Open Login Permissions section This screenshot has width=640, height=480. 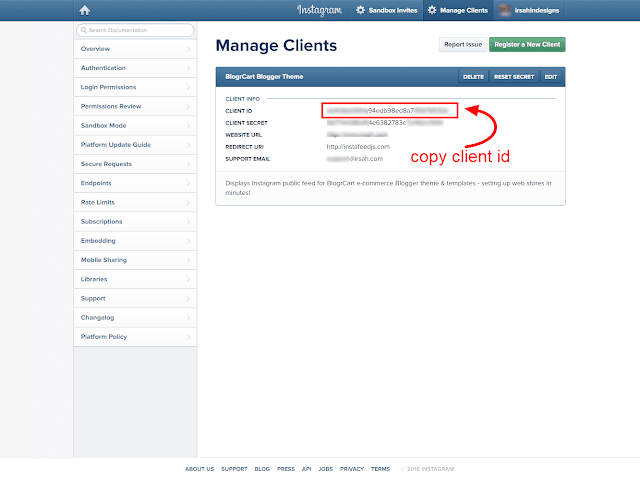(135, 87)
